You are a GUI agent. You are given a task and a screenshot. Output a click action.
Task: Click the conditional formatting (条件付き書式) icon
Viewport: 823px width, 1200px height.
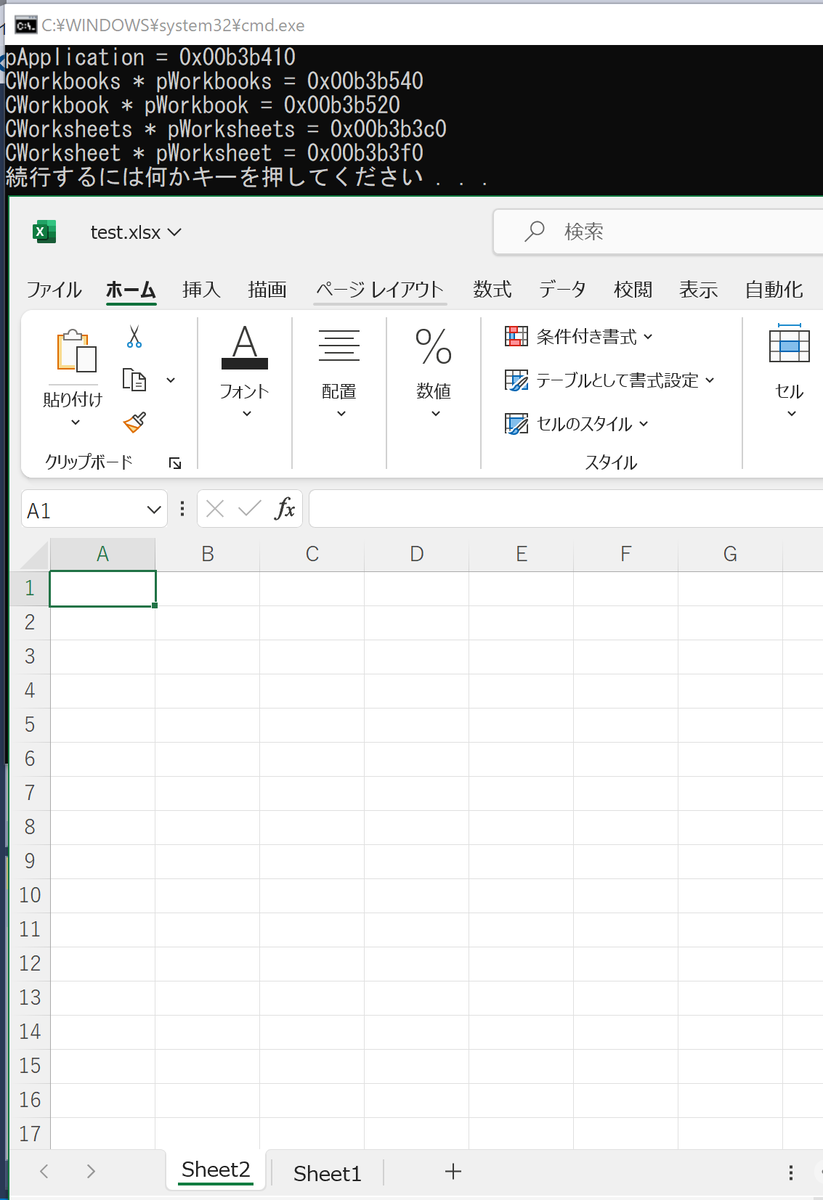pyautogui.click(x=516, y=337)
